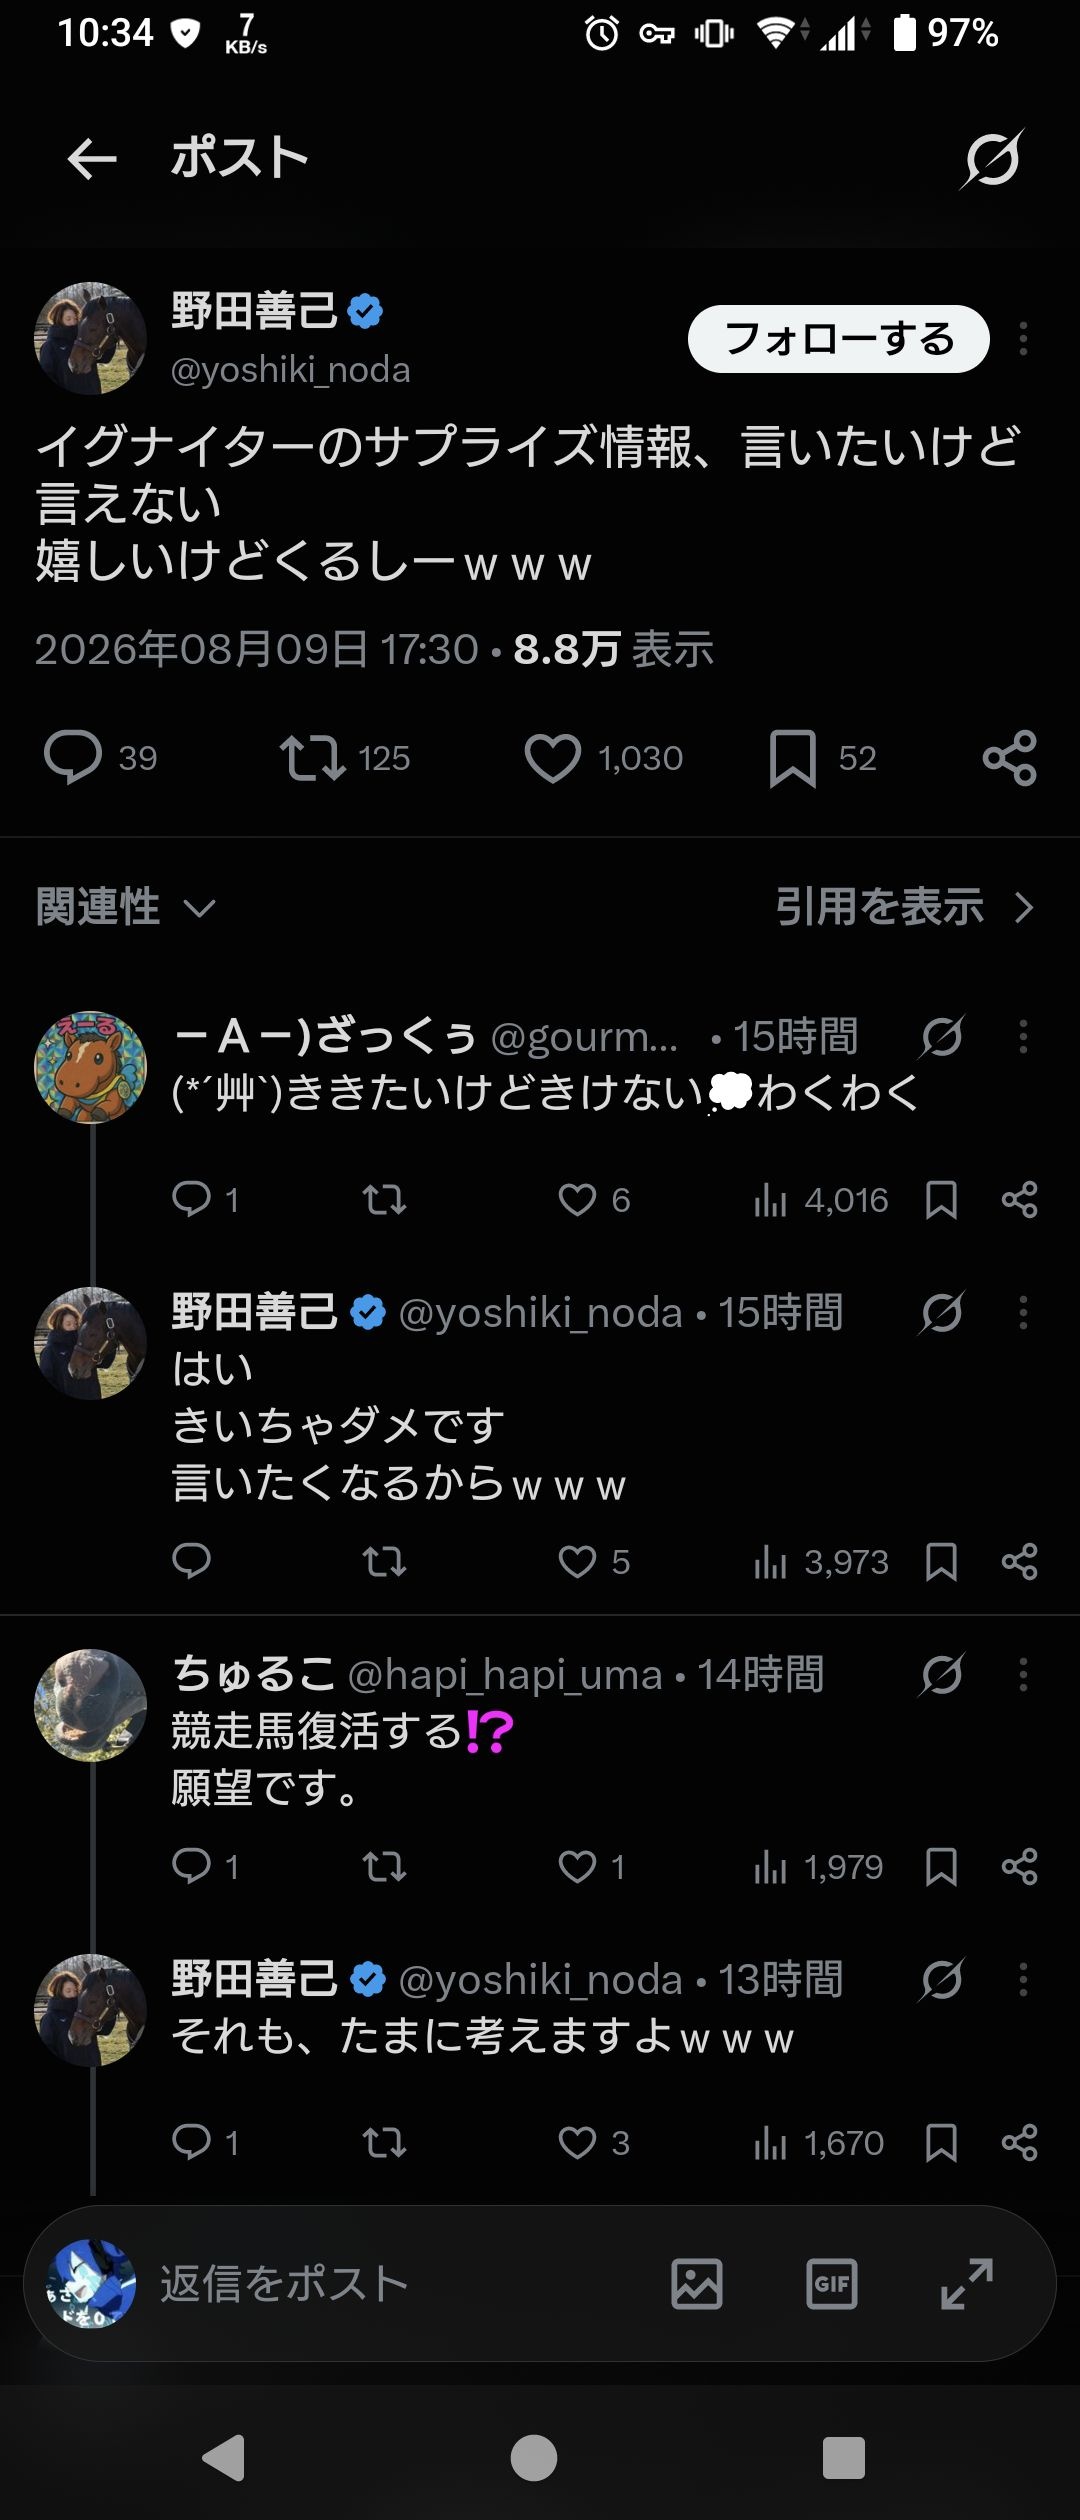Image resolution: width=1080 pixels, height=2520 pixels.
Task: Open the 関連性 sort dropdown
Action: click(x=126, y=907)
